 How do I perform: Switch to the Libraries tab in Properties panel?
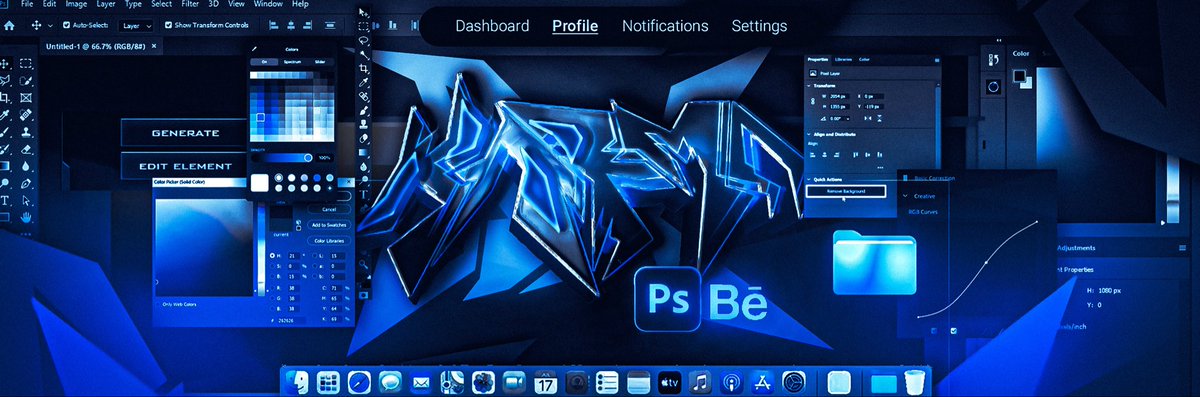click(843, 59)
